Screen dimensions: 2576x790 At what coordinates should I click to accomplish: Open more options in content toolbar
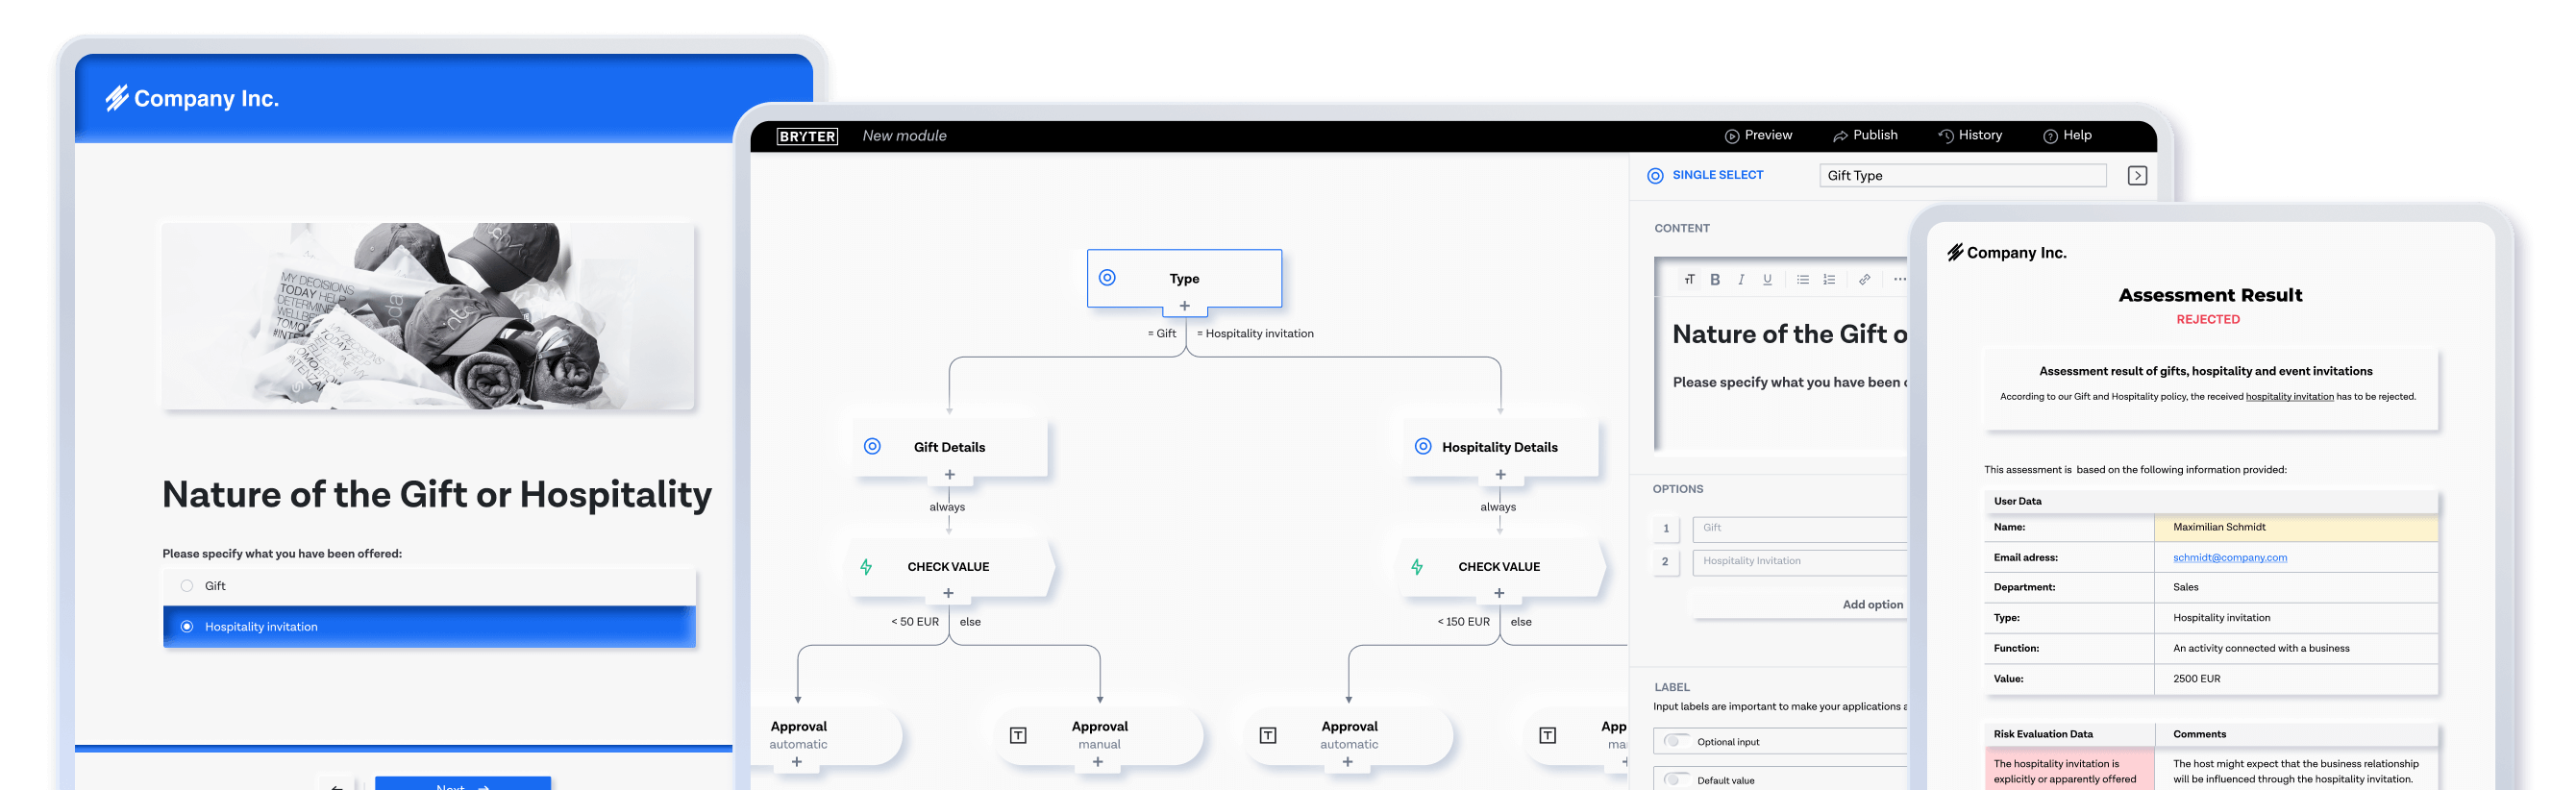pos(1899,280)
